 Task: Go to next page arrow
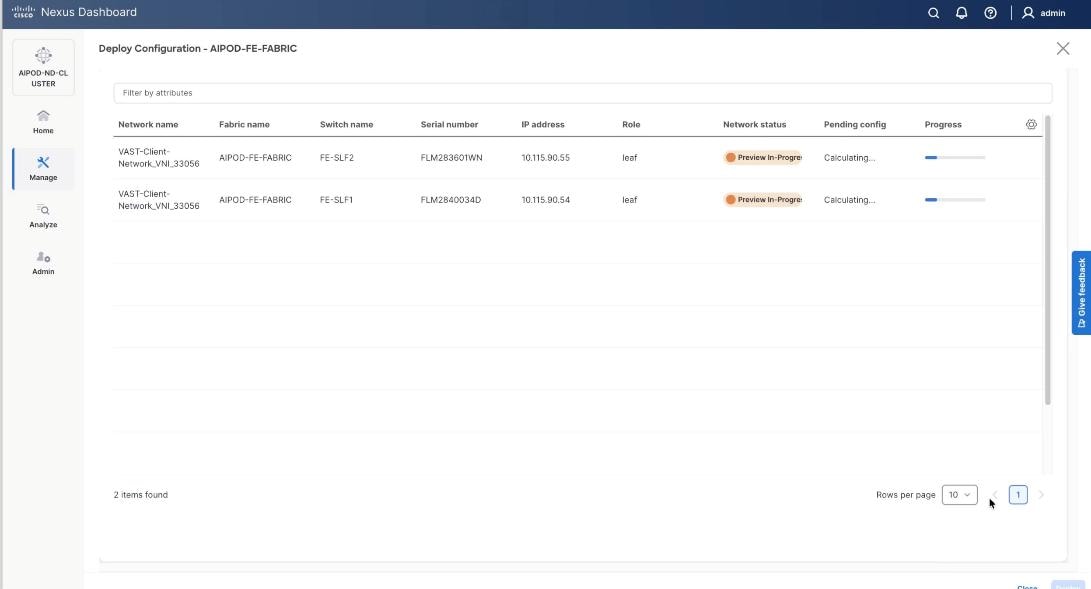click(x=1041, y=494)
